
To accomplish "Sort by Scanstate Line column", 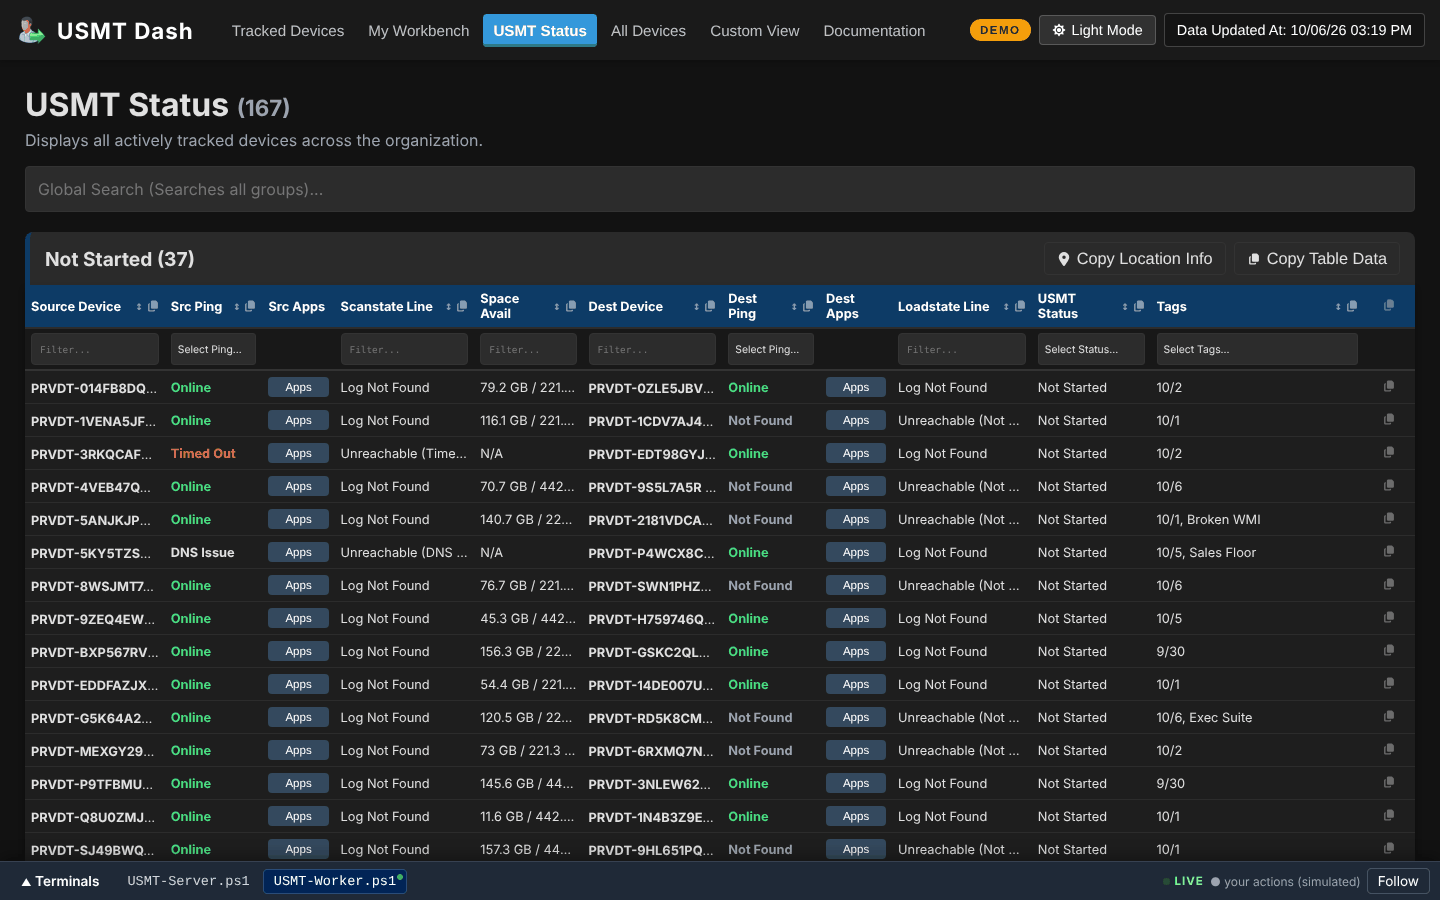I will click(x=449, y=307).
